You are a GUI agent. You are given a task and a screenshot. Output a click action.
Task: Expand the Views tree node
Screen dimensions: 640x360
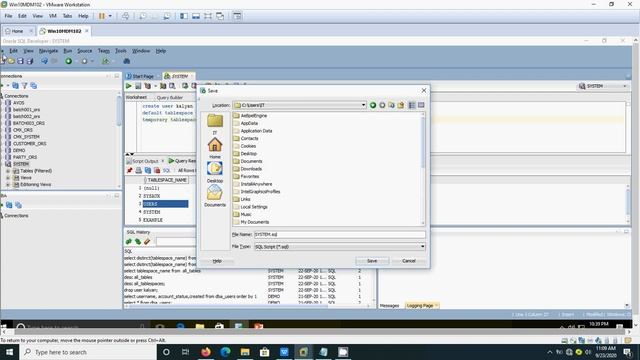click(x=7, y=178)
